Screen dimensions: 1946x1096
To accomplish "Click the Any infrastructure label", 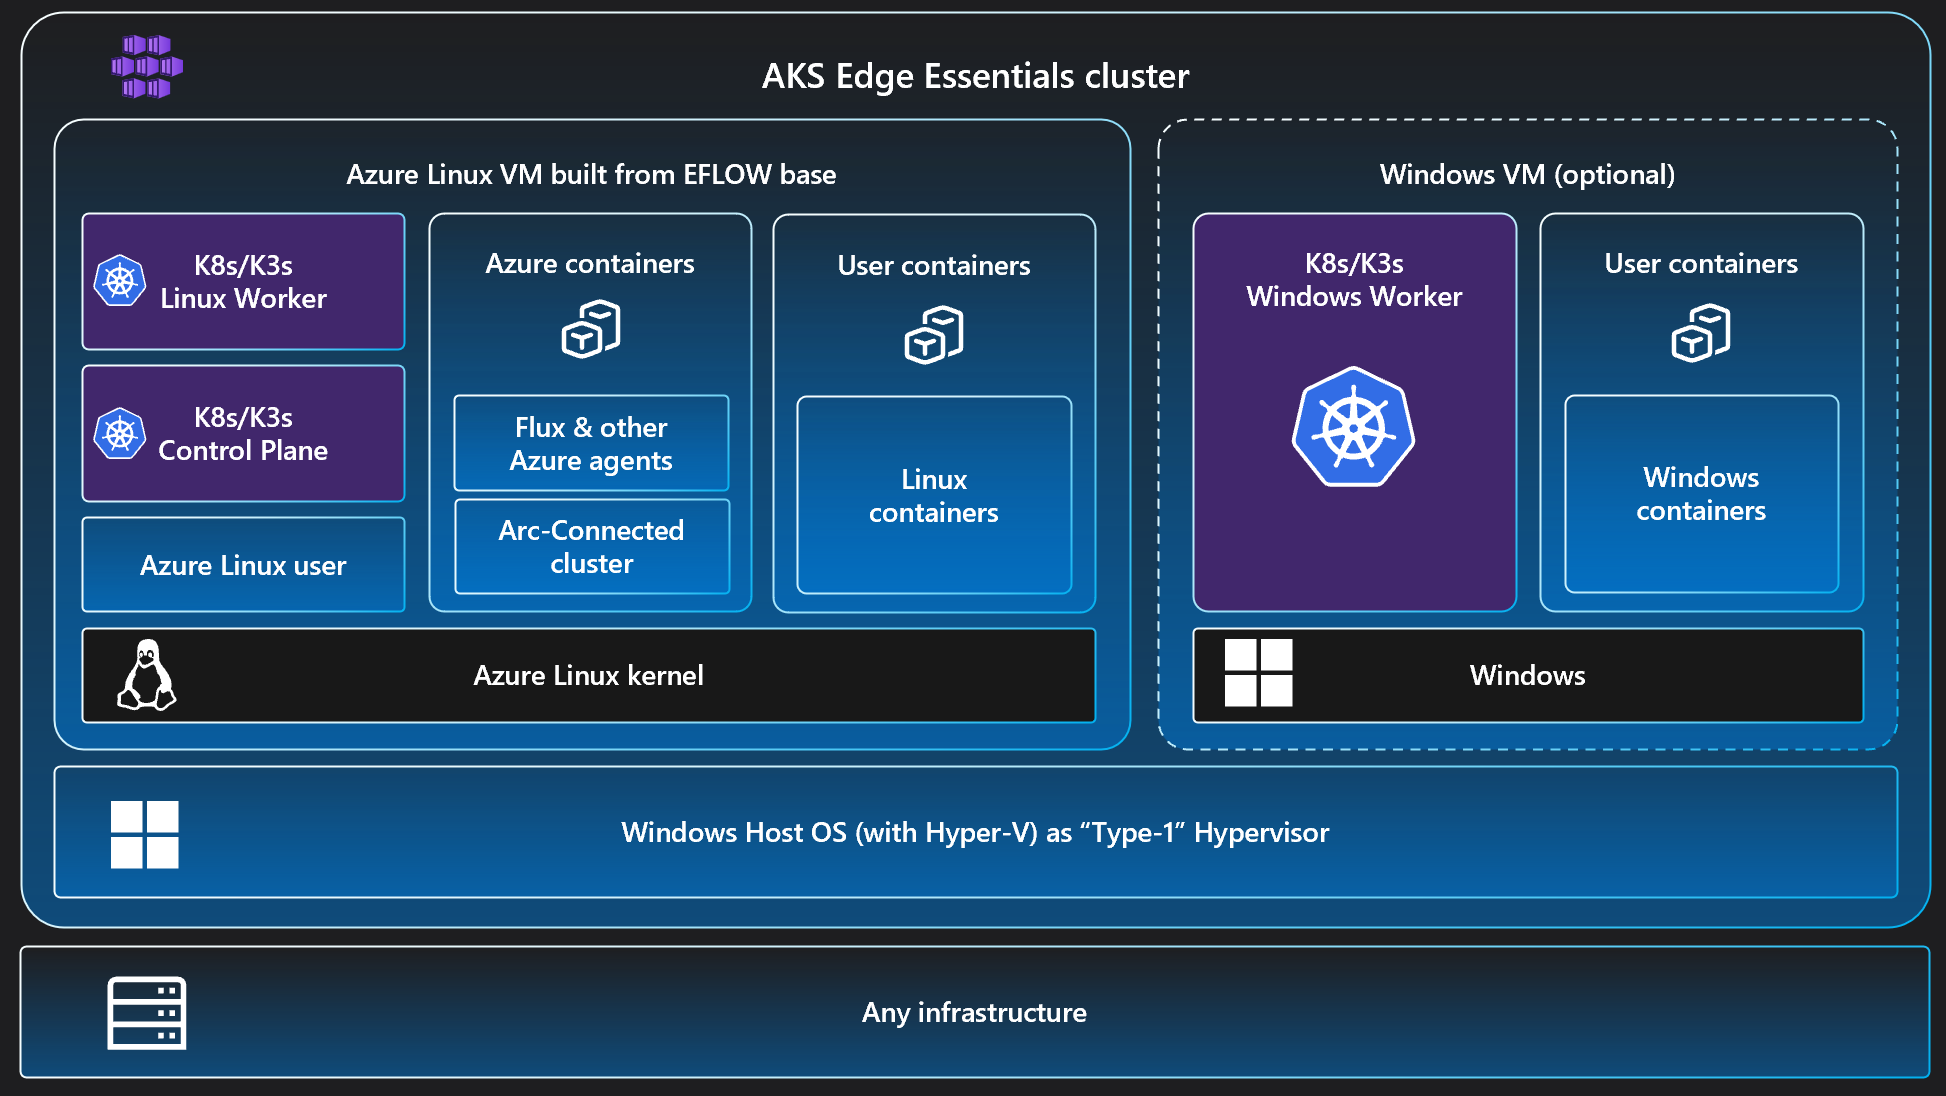I will click(x=974, y=1012).
